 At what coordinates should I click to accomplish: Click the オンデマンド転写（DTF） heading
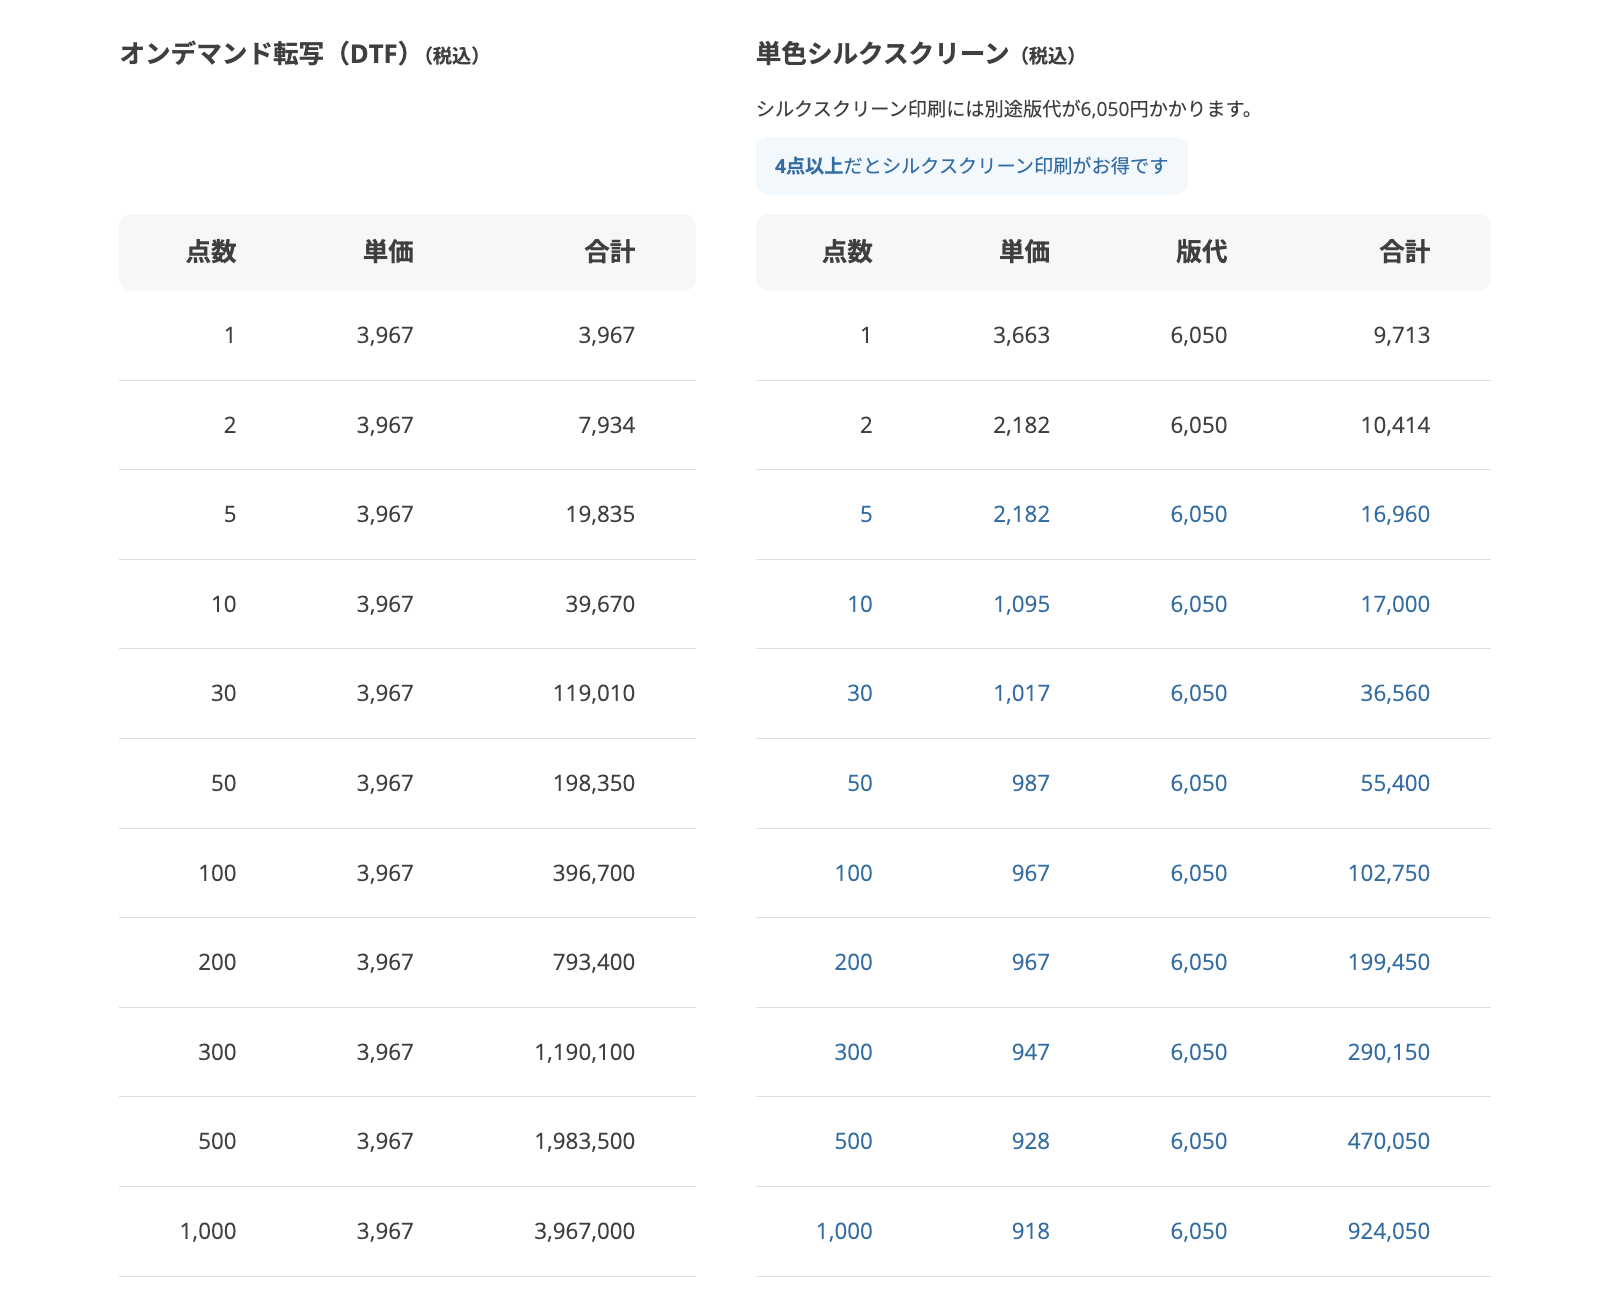pyautogui.click(x=299, y=54)
